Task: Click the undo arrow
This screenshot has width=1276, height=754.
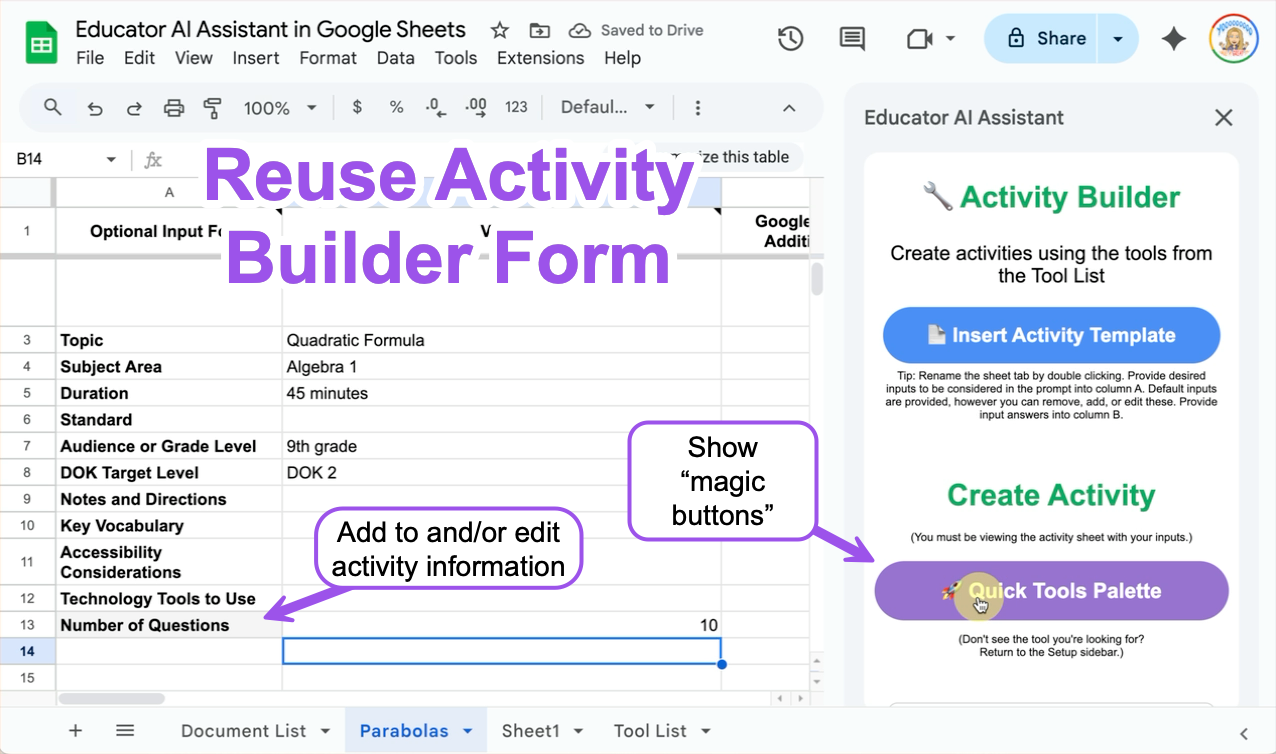Action: 95,108
